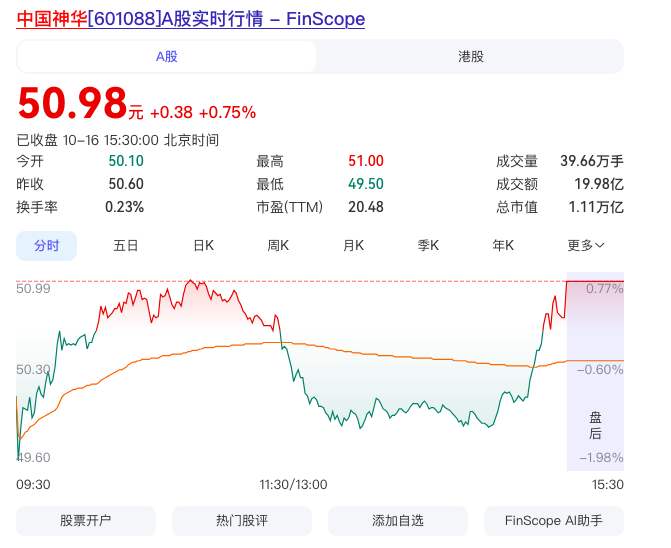The height and width of the screenshot is (548, 671).
Task: Open the 中国神华[601088]A股实时行情 title link
Action: pos(190,19)
